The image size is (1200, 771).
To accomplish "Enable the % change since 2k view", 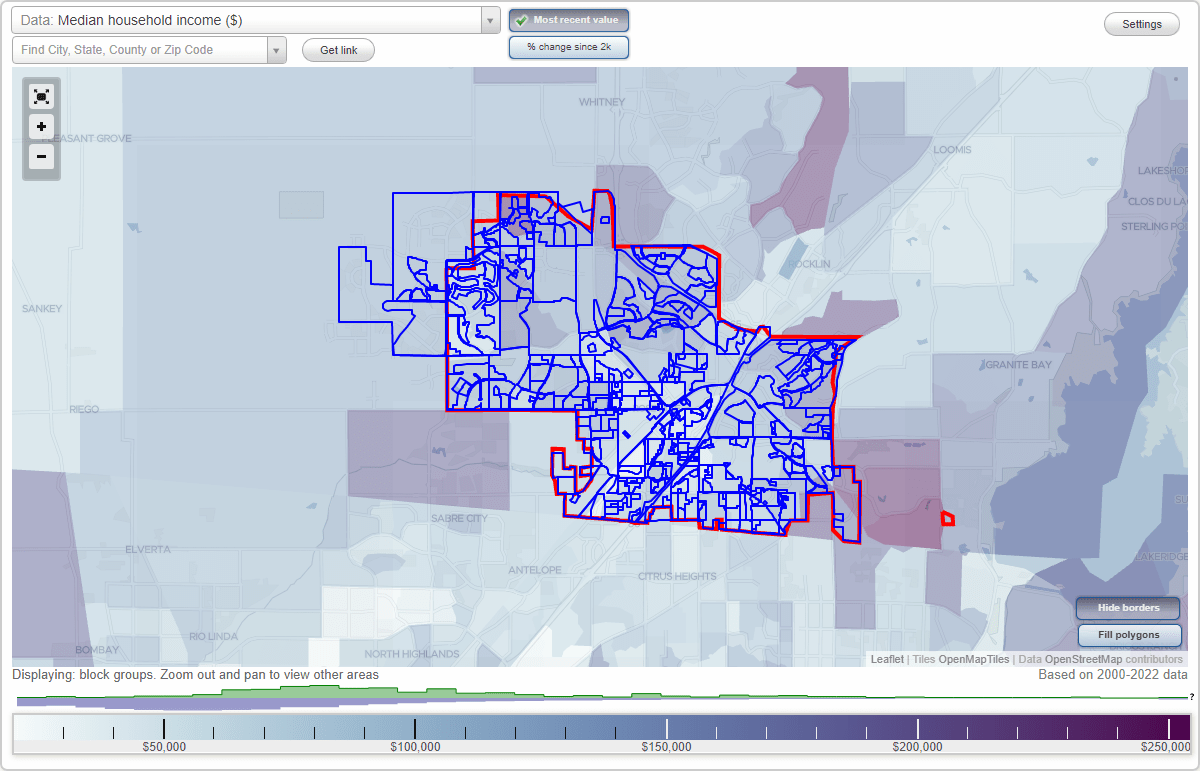I will coord(568,46).
